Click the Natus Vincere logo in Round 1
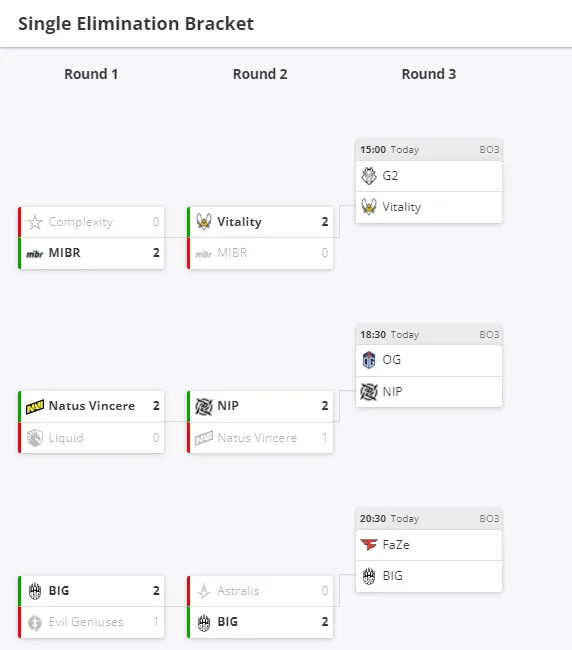The height and width of the screenshot is (650, 572). coord(35,407)
